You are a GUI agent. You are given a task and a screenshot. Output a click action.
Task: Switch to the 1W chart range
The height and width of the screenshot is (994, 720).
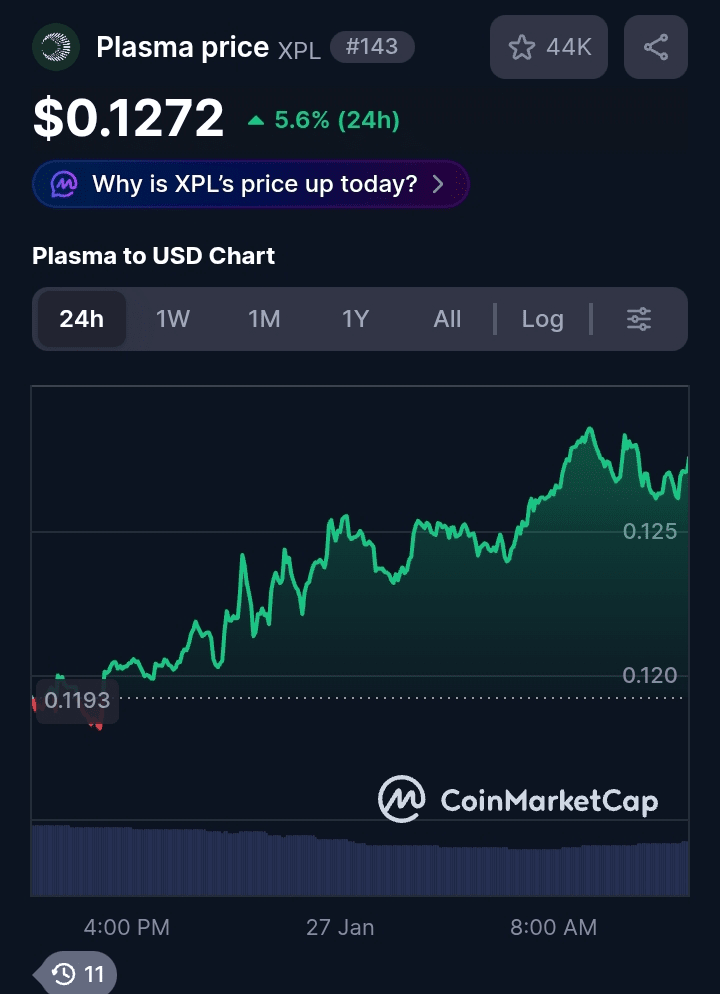173,319
